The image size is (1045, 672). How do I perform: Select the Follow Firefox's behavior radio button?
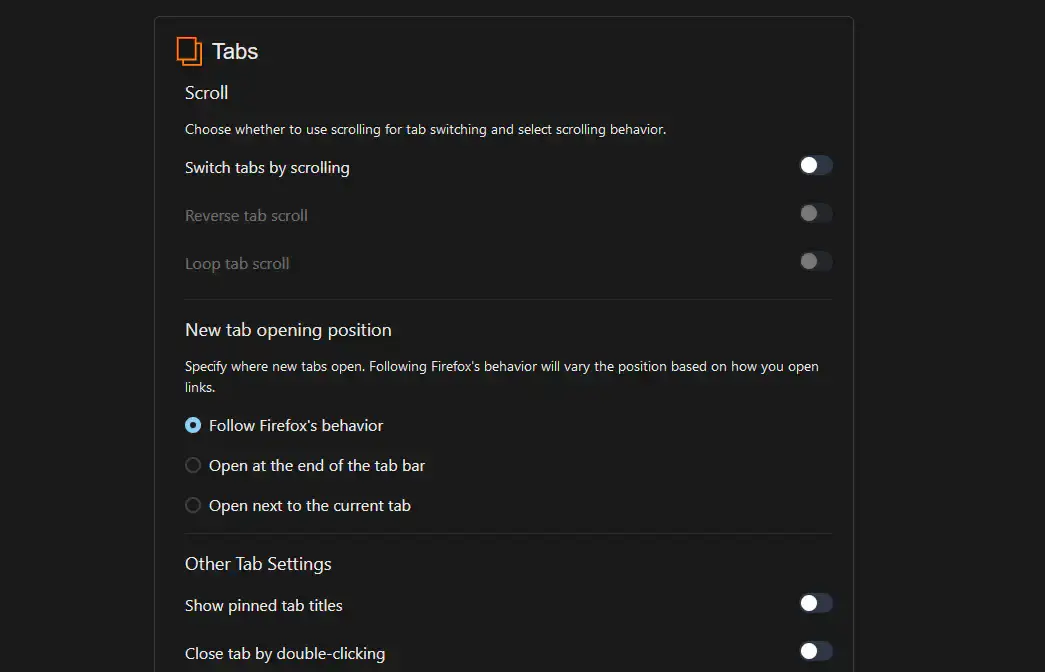pos(192,425)
